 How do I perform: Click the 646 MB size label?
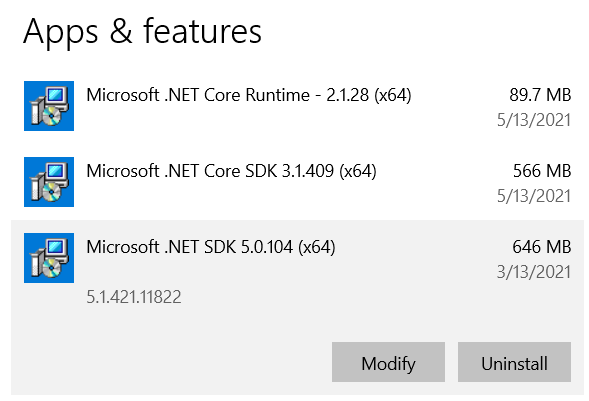point(542,247)
